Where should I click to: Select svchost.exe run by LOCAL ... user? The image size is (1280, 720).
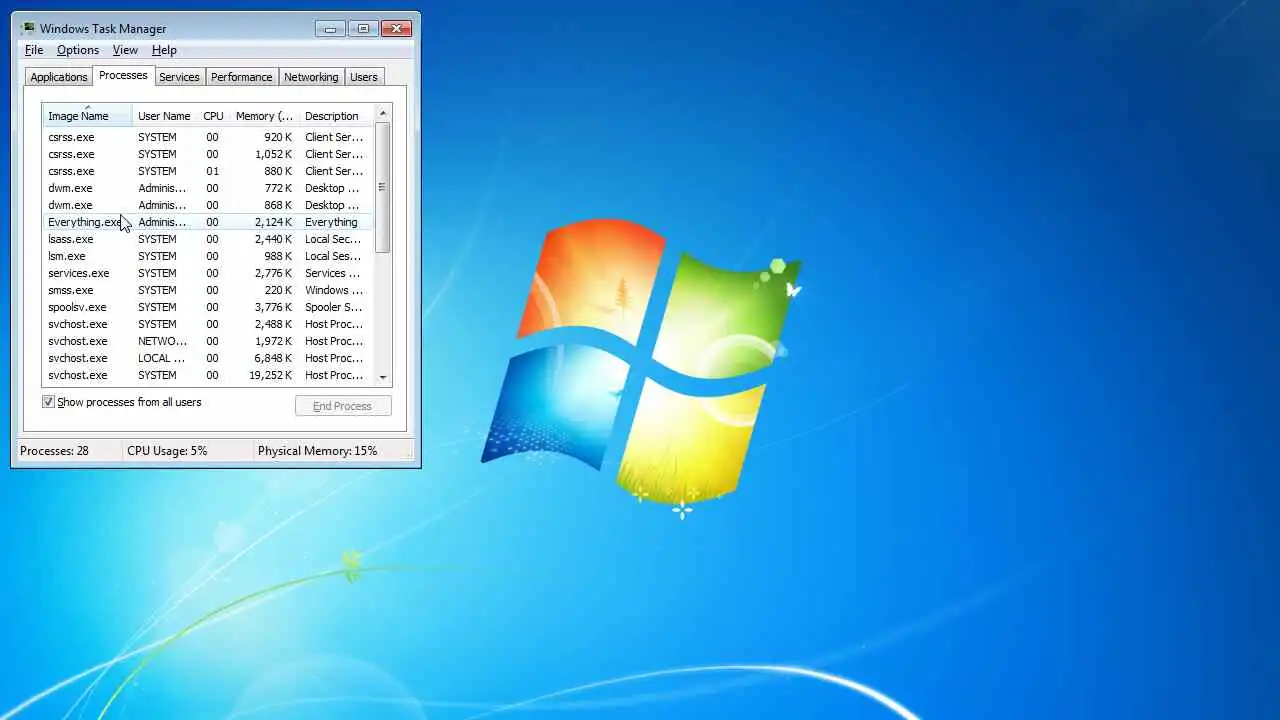(206, 358)
